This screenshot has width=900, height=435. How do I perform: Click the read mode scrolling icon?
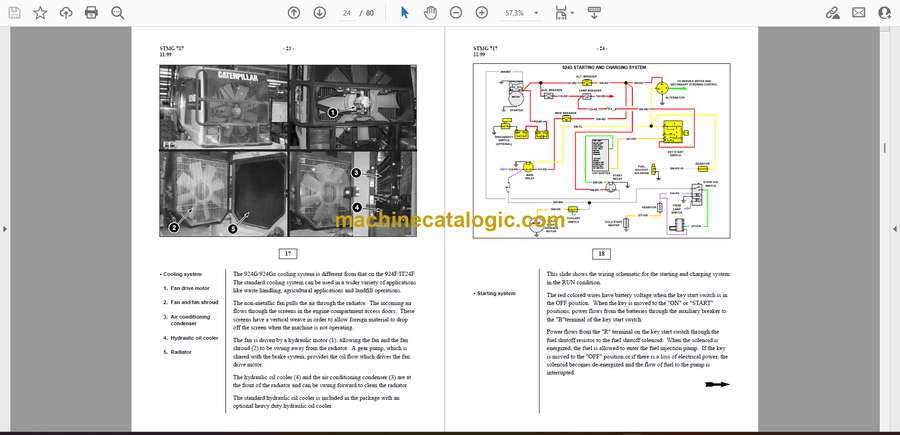click(594, 13)
